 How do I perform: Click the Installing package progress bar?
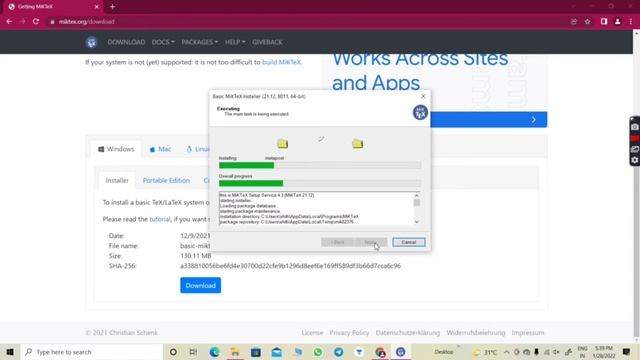click(320, 165)
